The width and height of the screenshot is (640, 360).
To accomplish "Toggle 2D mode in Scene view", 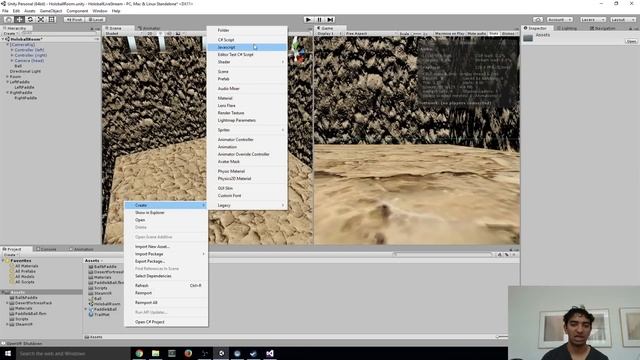I will pos(150,33).
